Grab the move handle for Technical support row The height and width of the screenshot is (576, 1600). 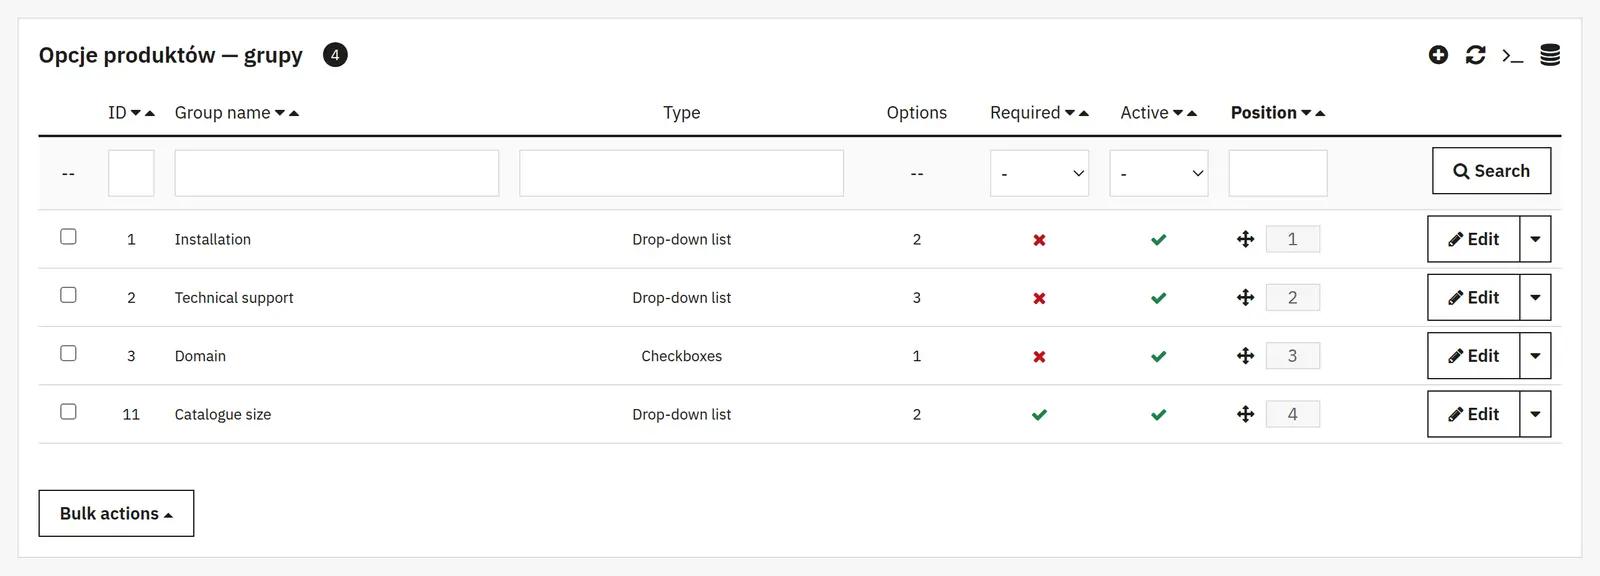pos(1245,297)
